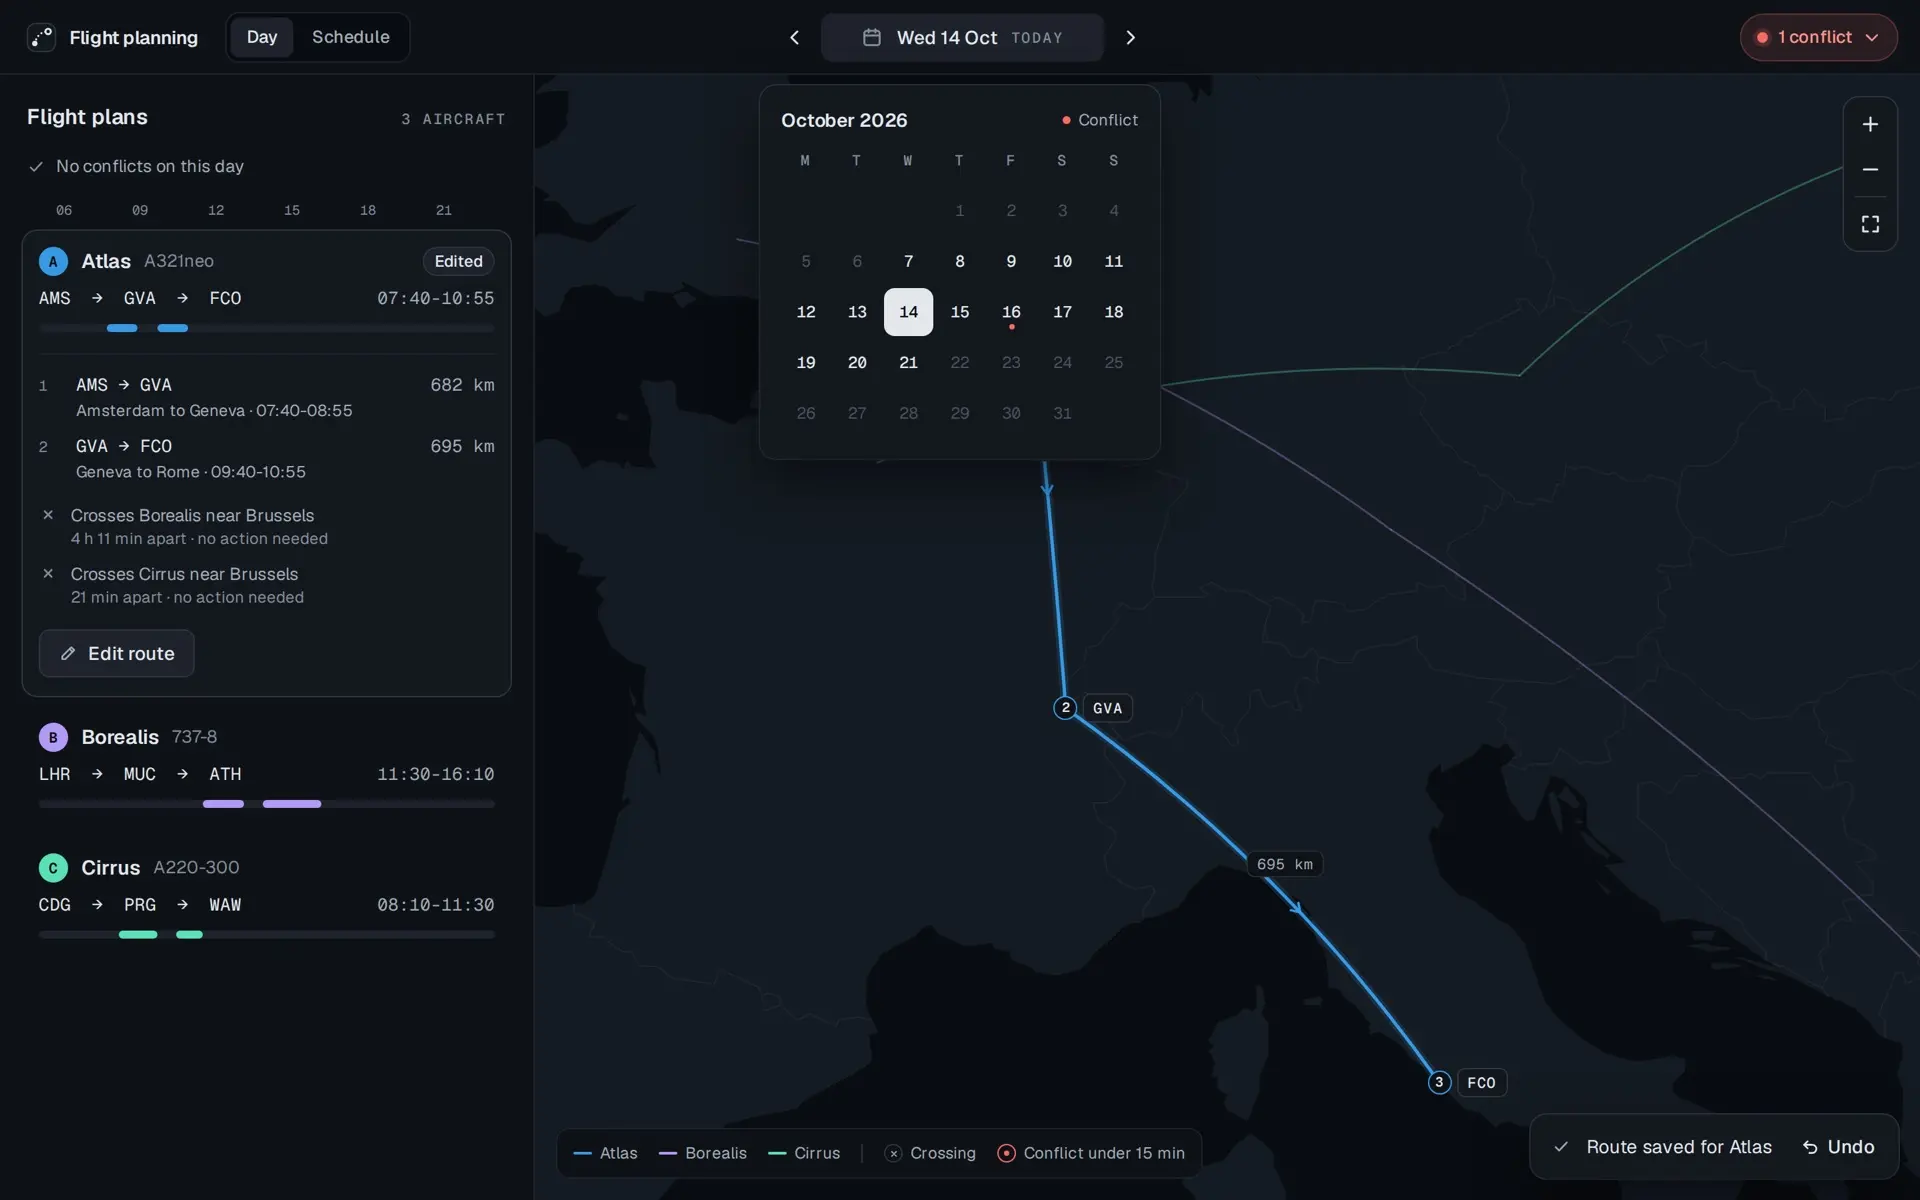The image size is (1920, 1200).
Task: Go to next day arrow
Action: [x=1131, y=37]
